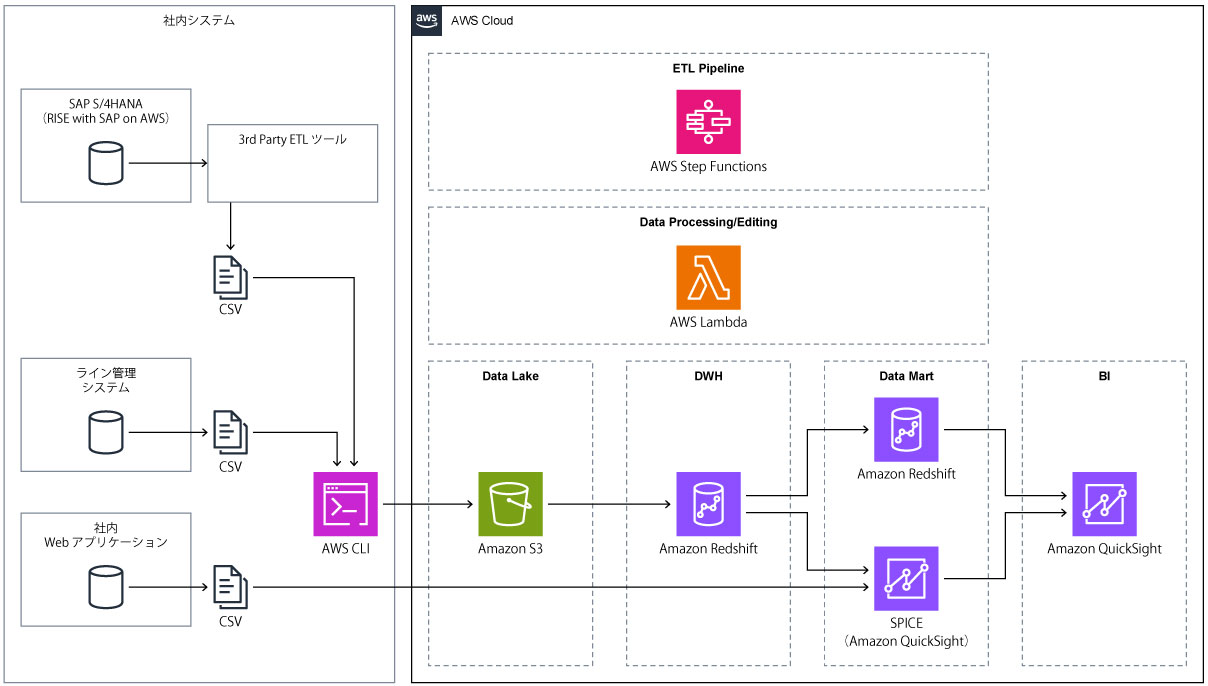Click the AWS Step Functions icon

[708, 122]
